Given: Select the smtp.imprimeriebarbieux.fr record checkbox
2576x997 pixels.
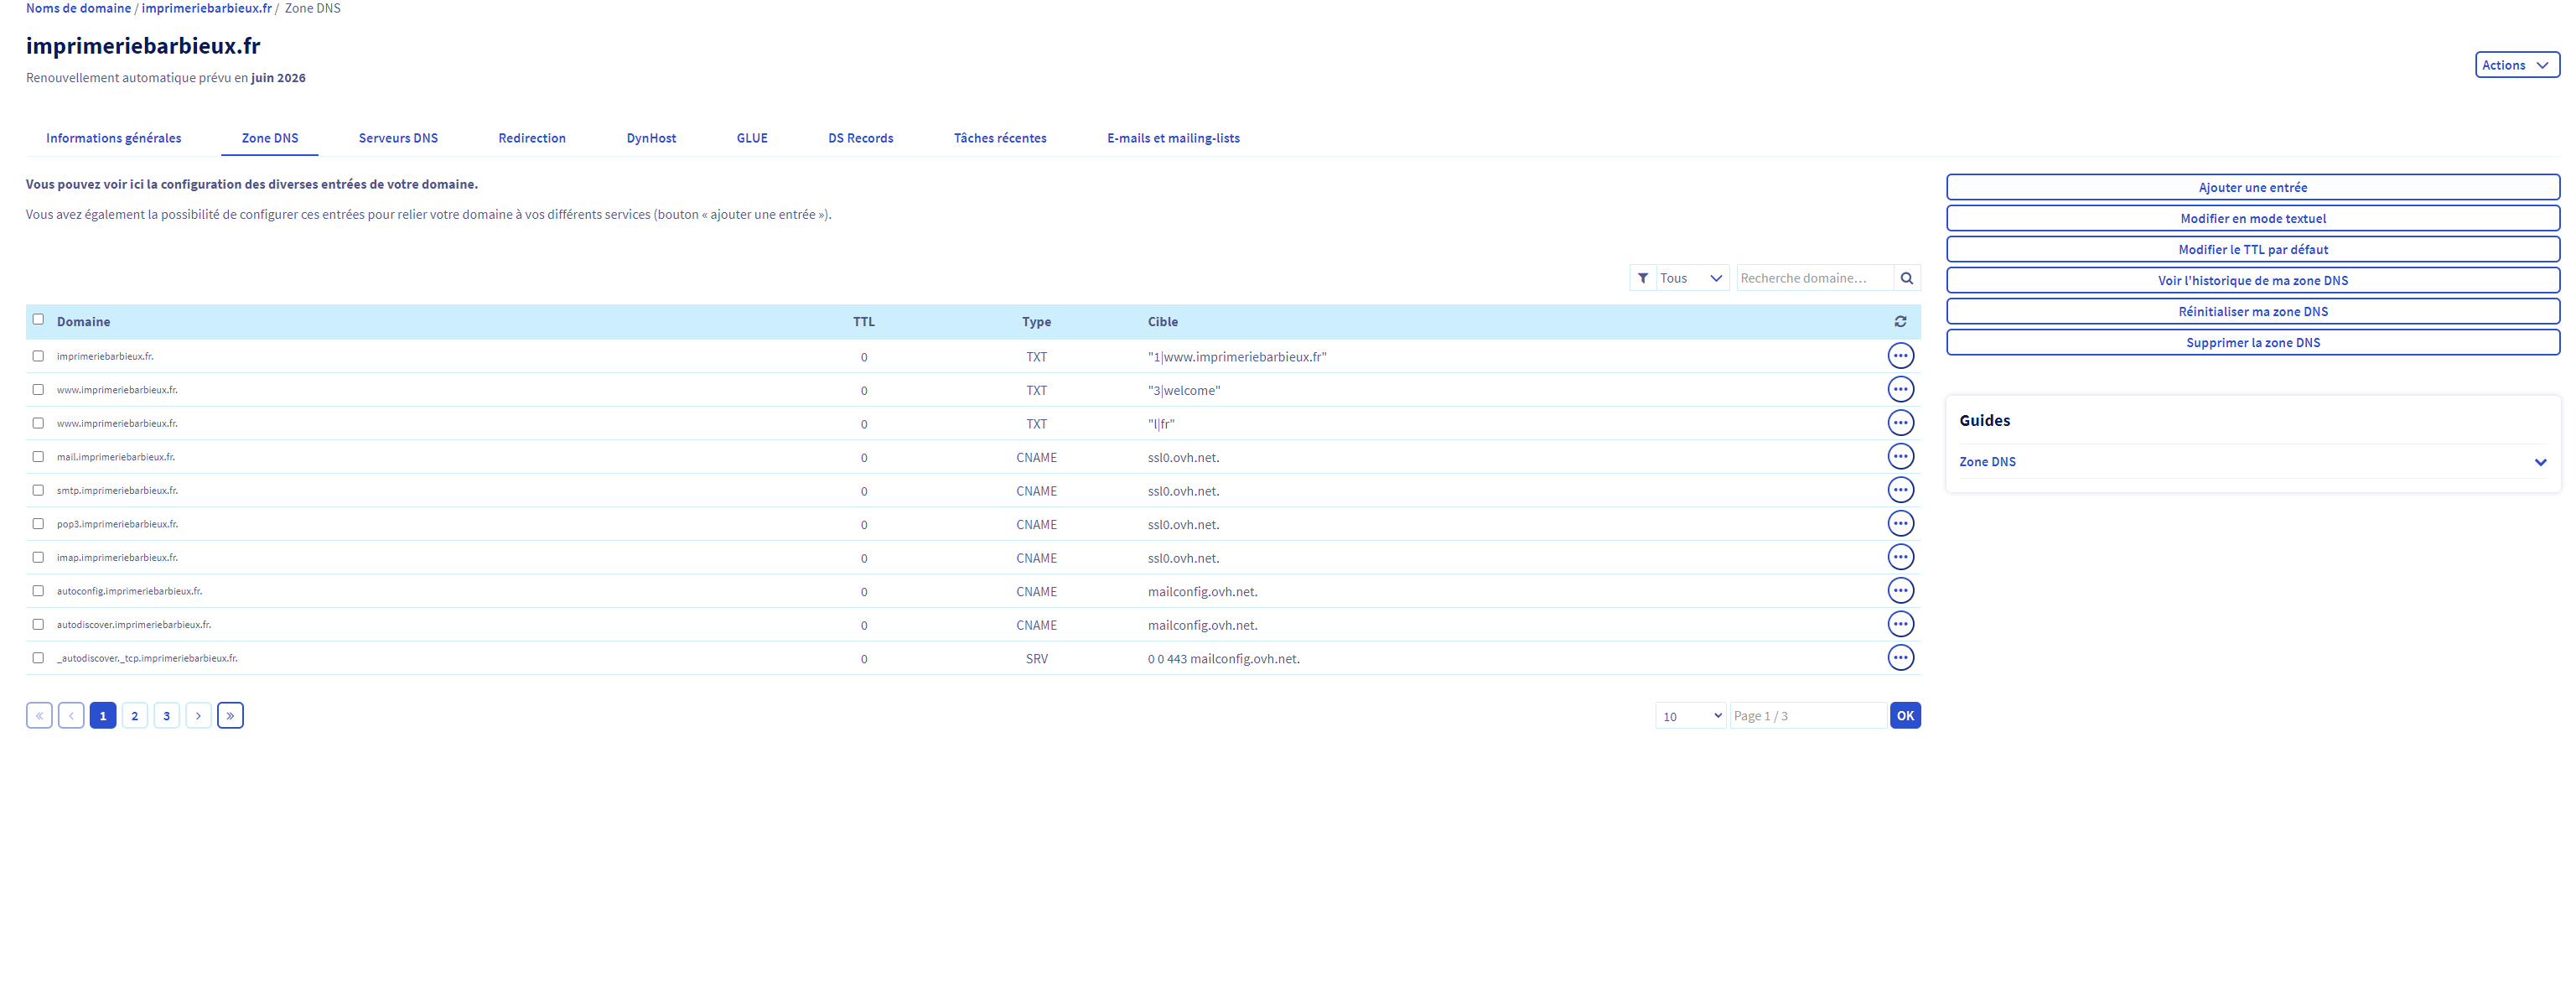Looking at the screenshot, I should [38, 490].
